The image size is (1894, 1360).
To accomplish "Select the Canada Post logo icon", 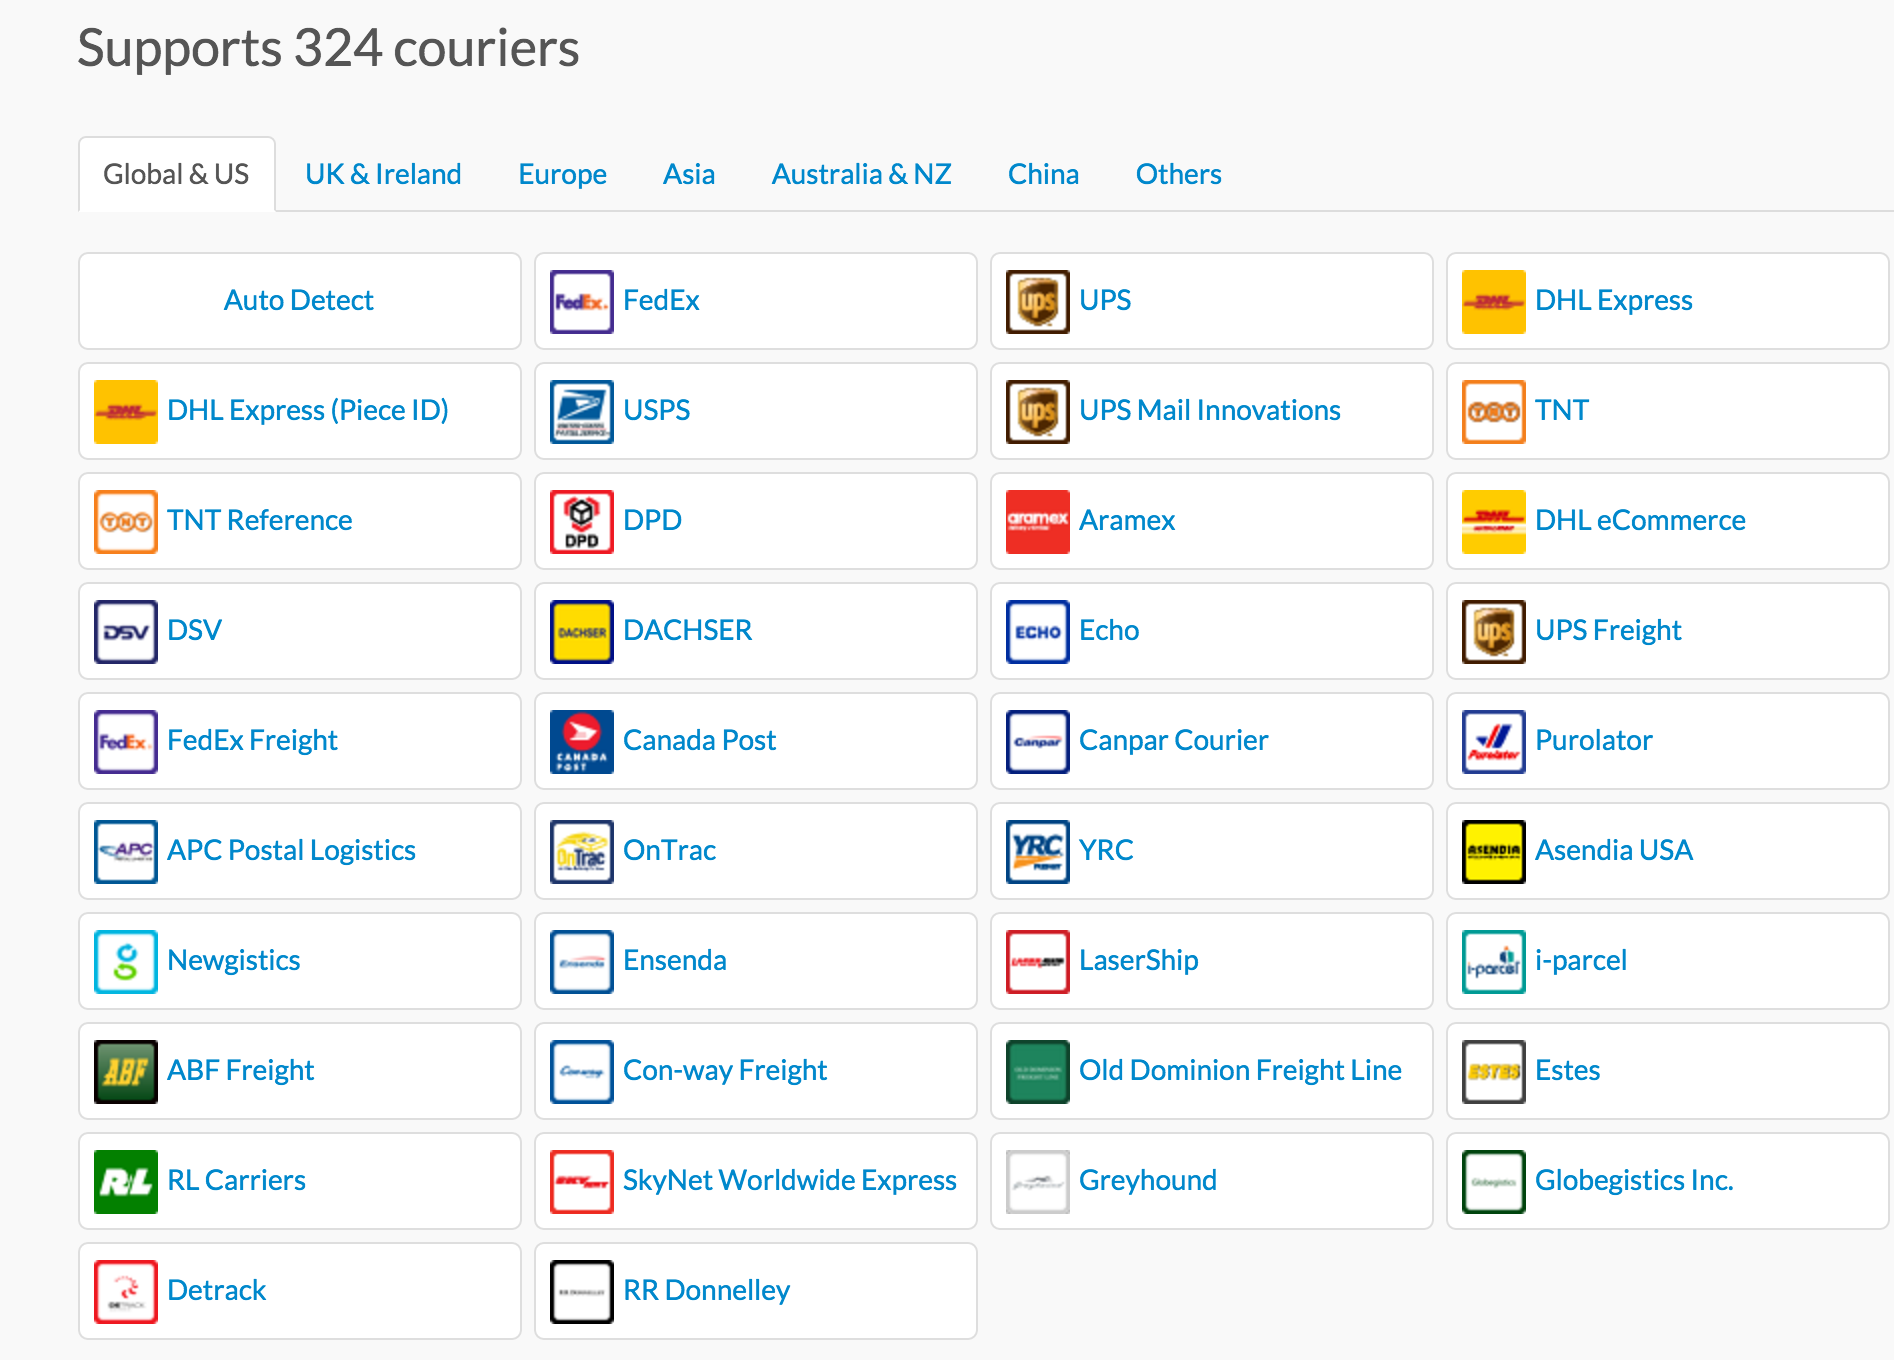I will tap(581, 741).
